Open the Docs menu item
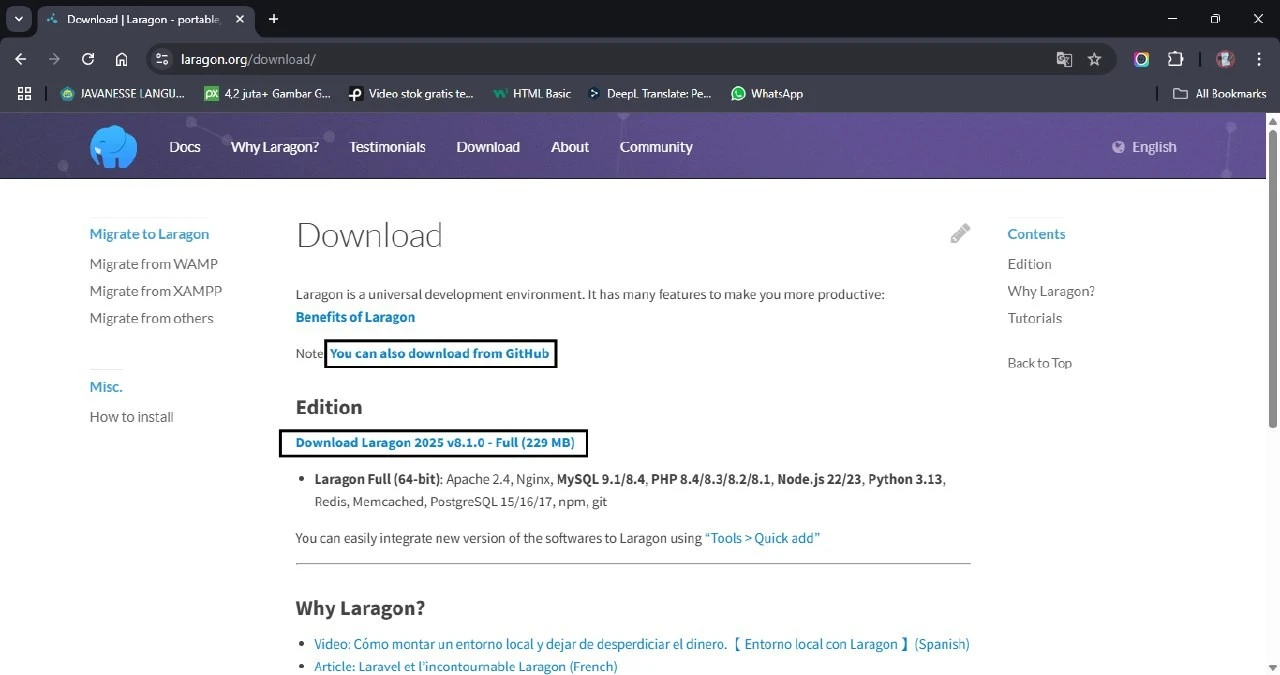1280x675 pixels. coord(185,147)
